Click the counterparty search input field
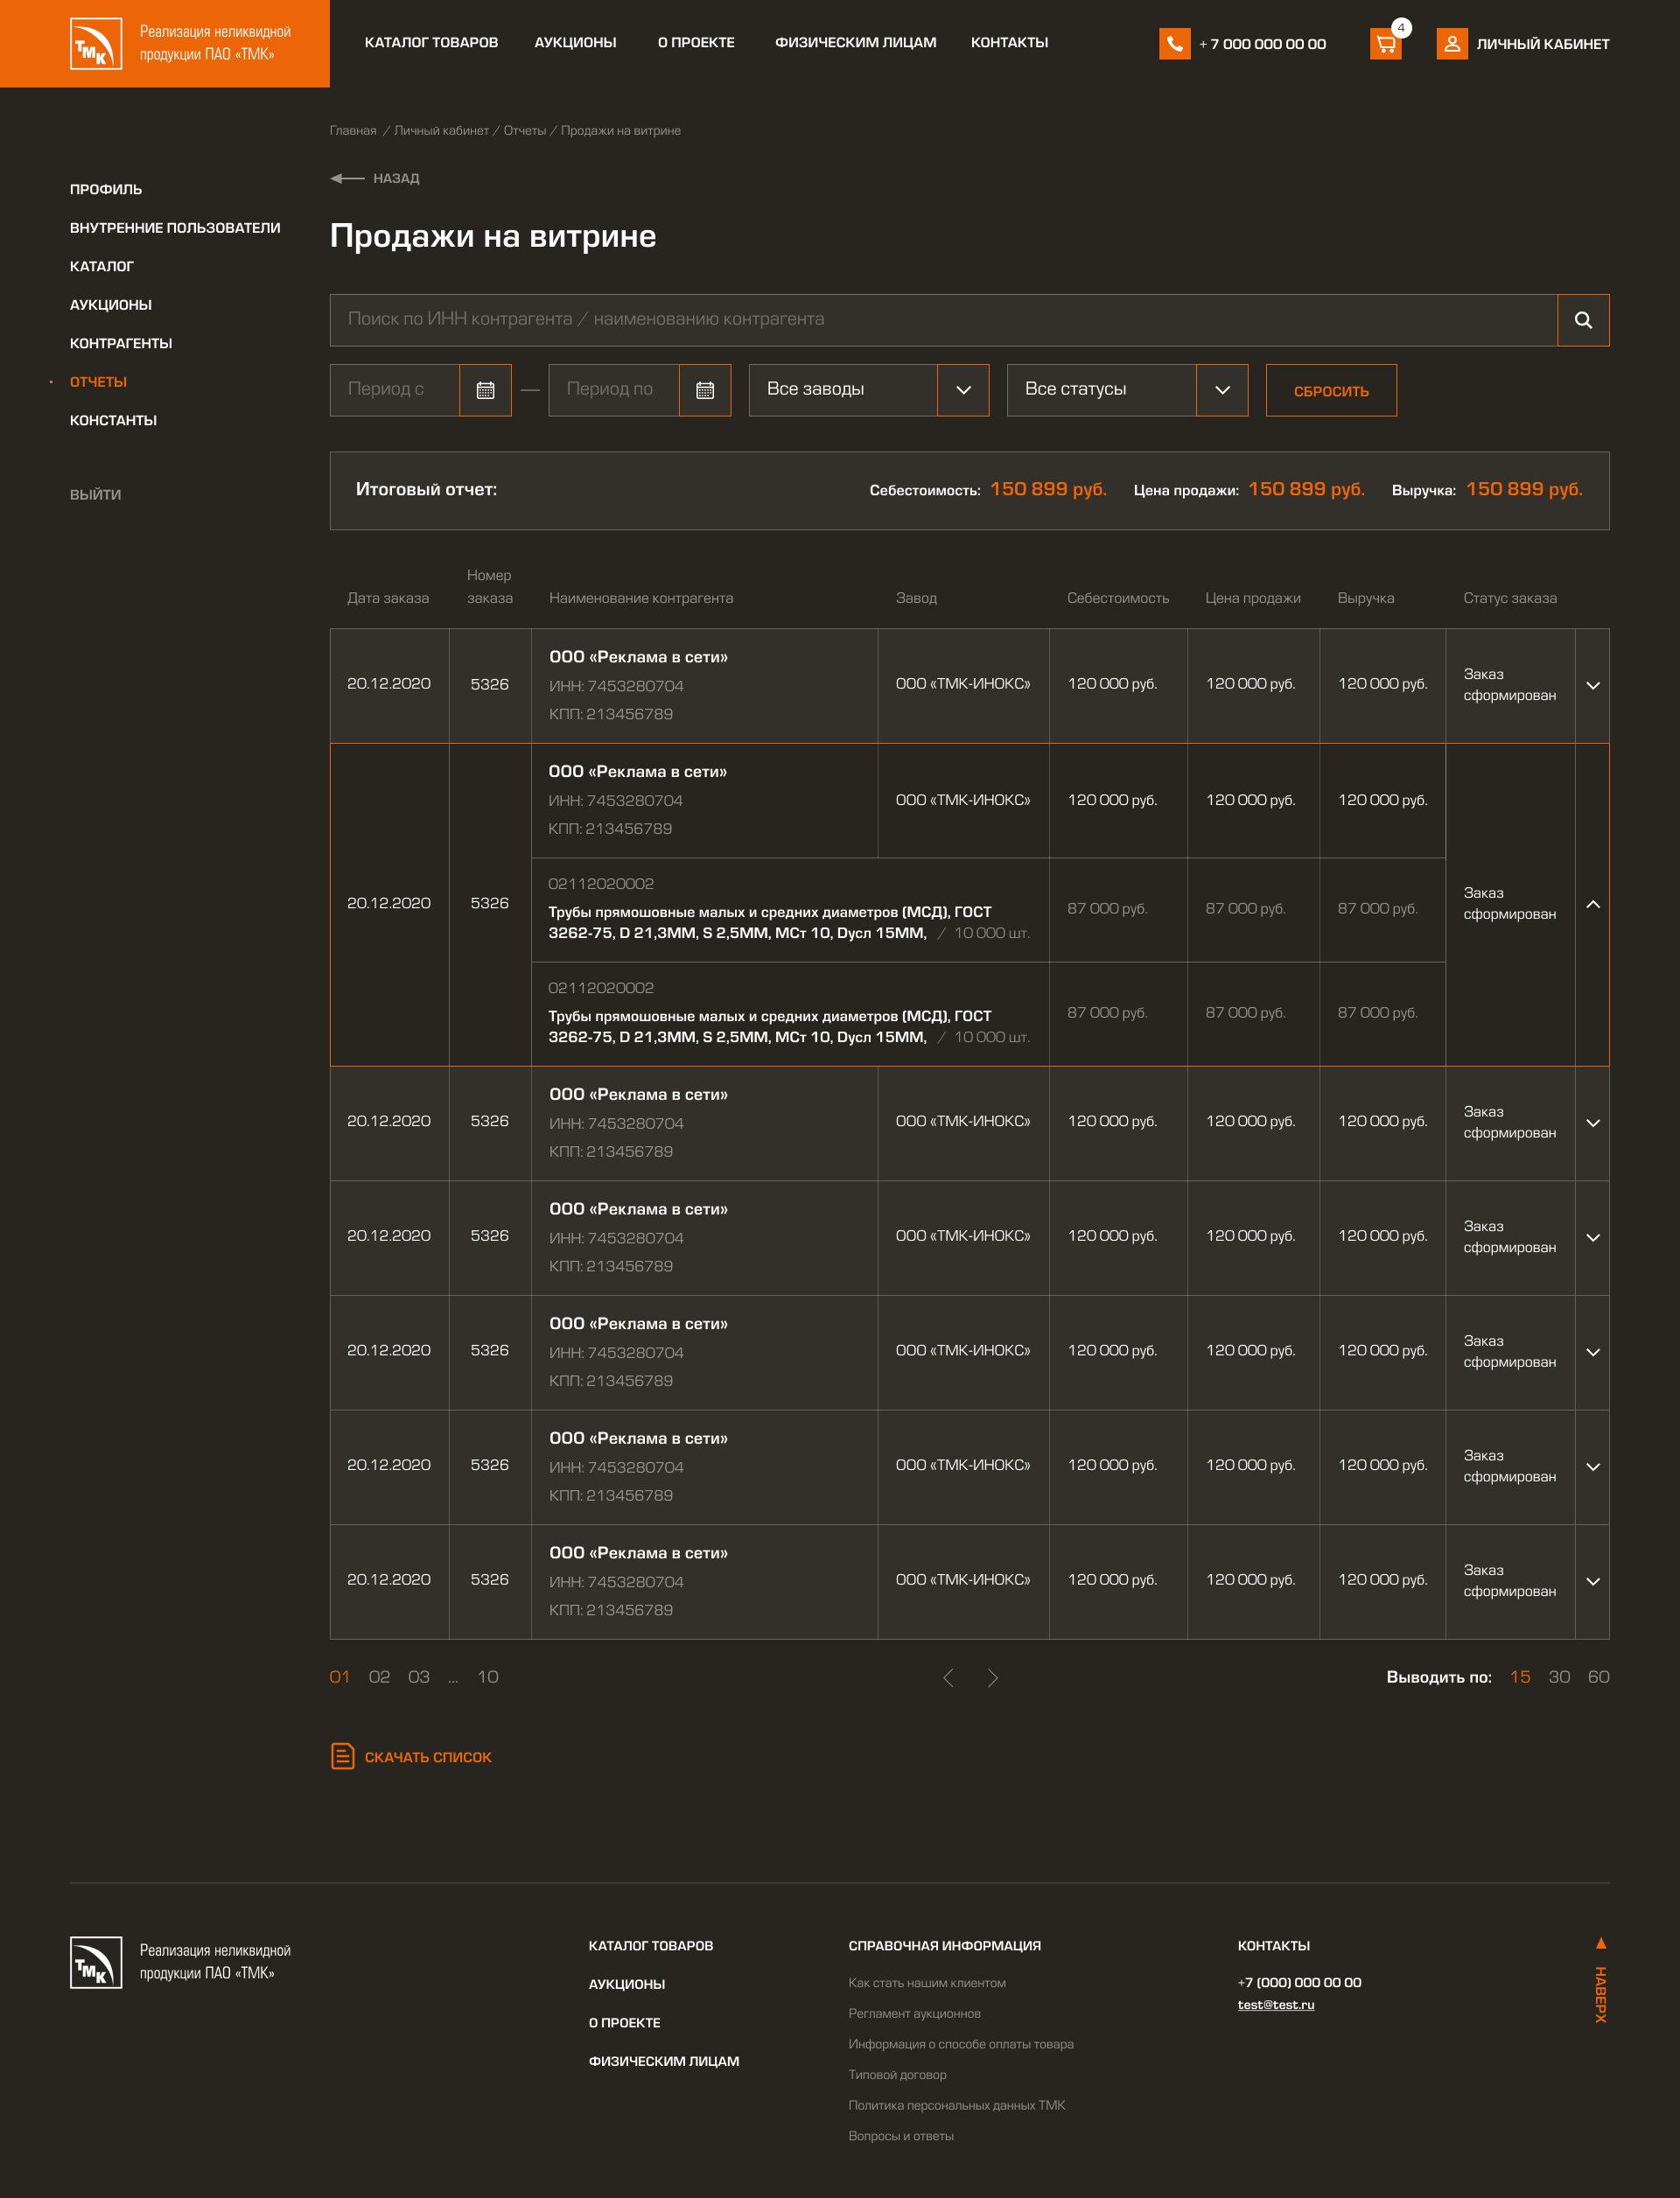Image resolution: width=1680 pixels, height=2198 pixels. 943,320
